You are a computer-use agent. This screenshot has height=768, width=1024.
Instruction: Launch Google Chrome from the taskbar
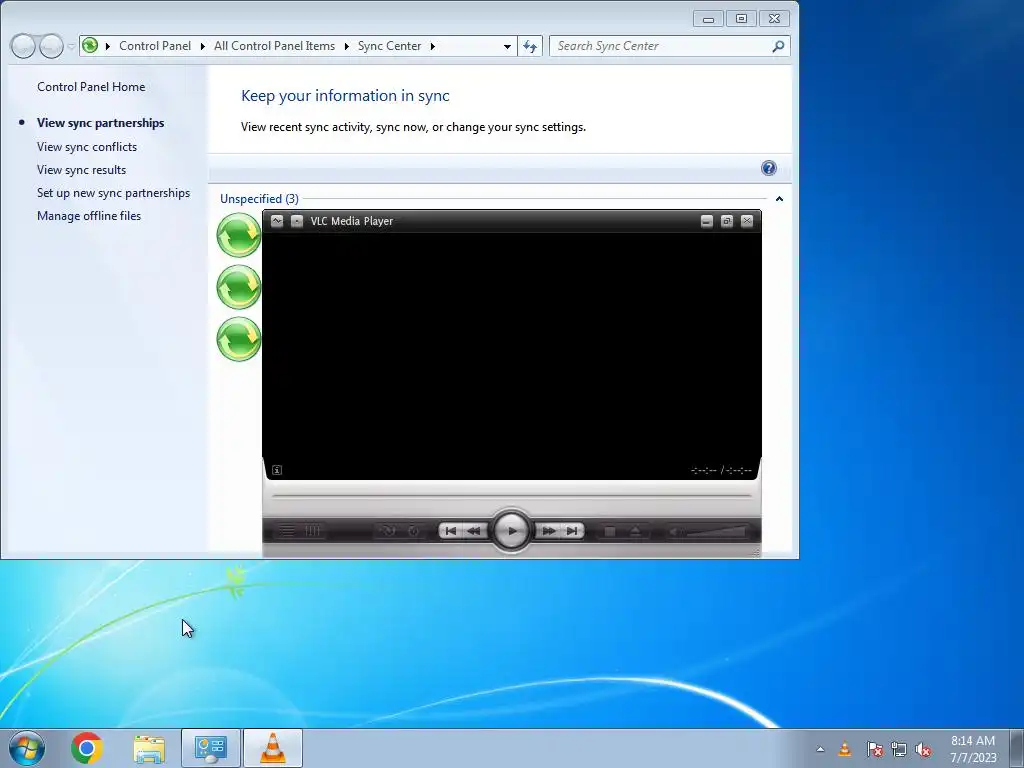(87, 748)
